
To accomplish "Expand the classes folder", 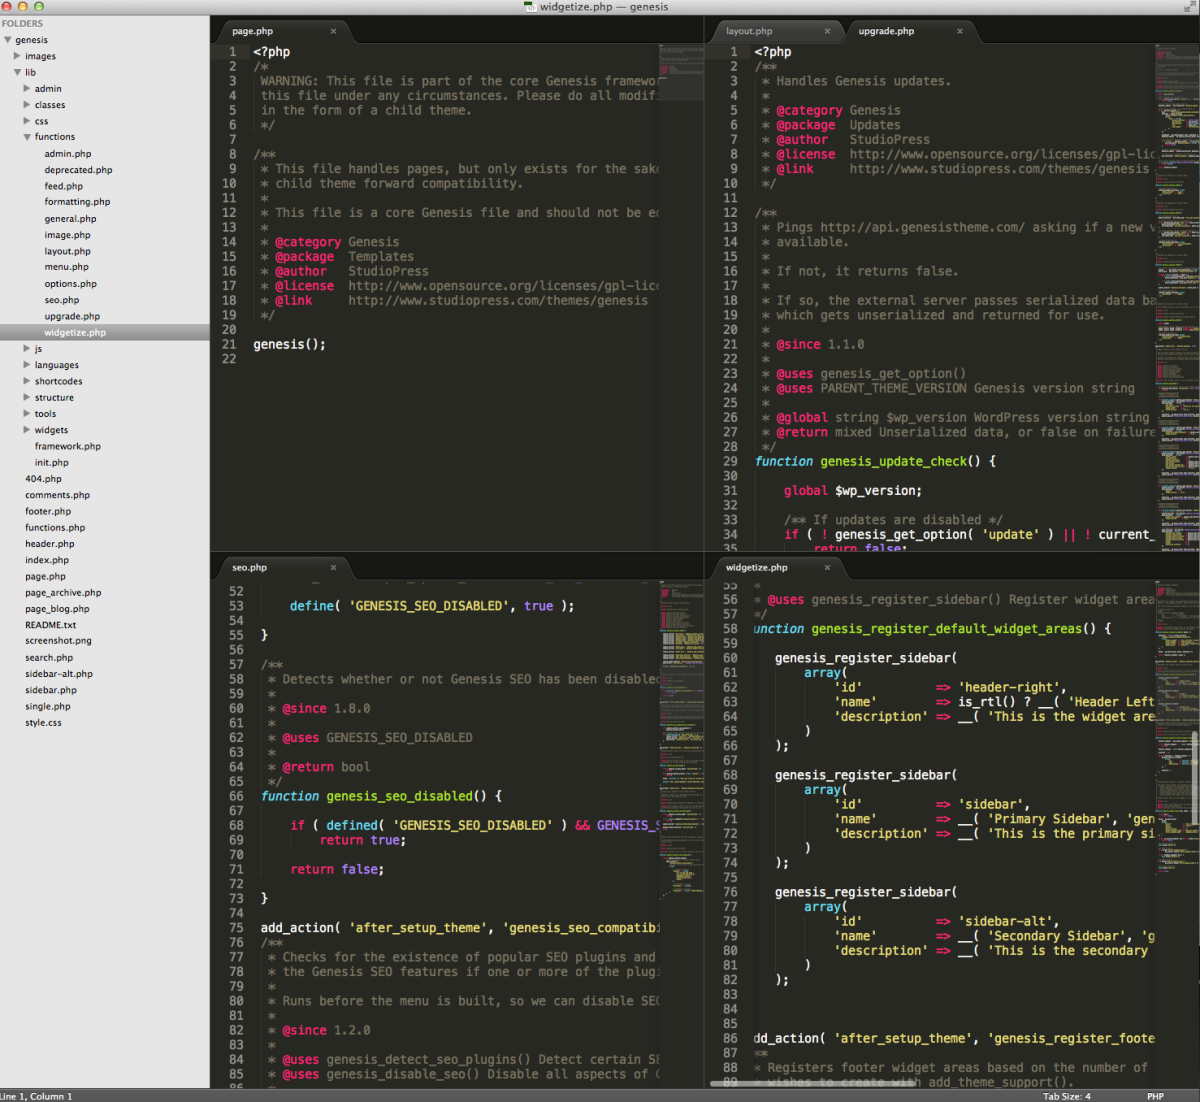I will [x=27, y=104].
